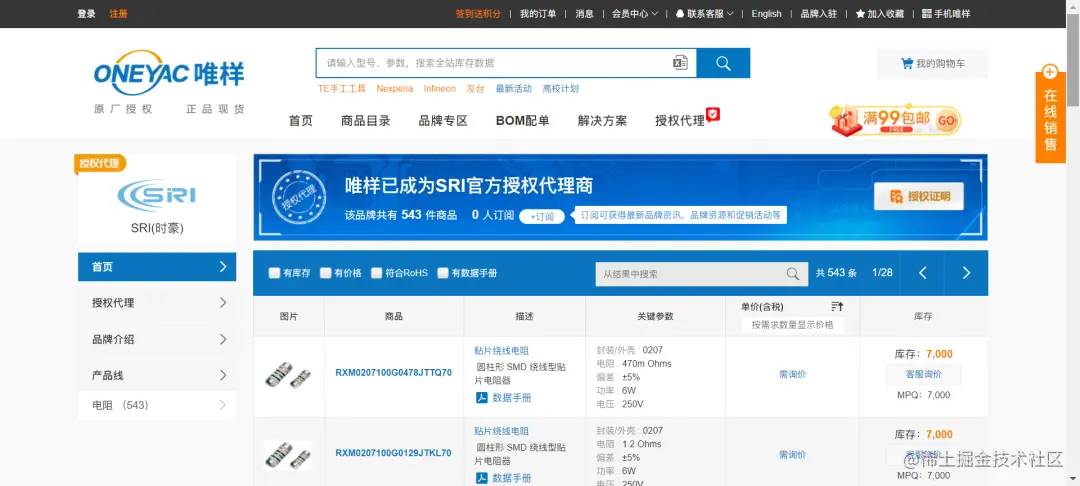Click magnifier icon in 从结果中搜索 box
This screenshot has height=486, width=1080.
coord(793,273)
